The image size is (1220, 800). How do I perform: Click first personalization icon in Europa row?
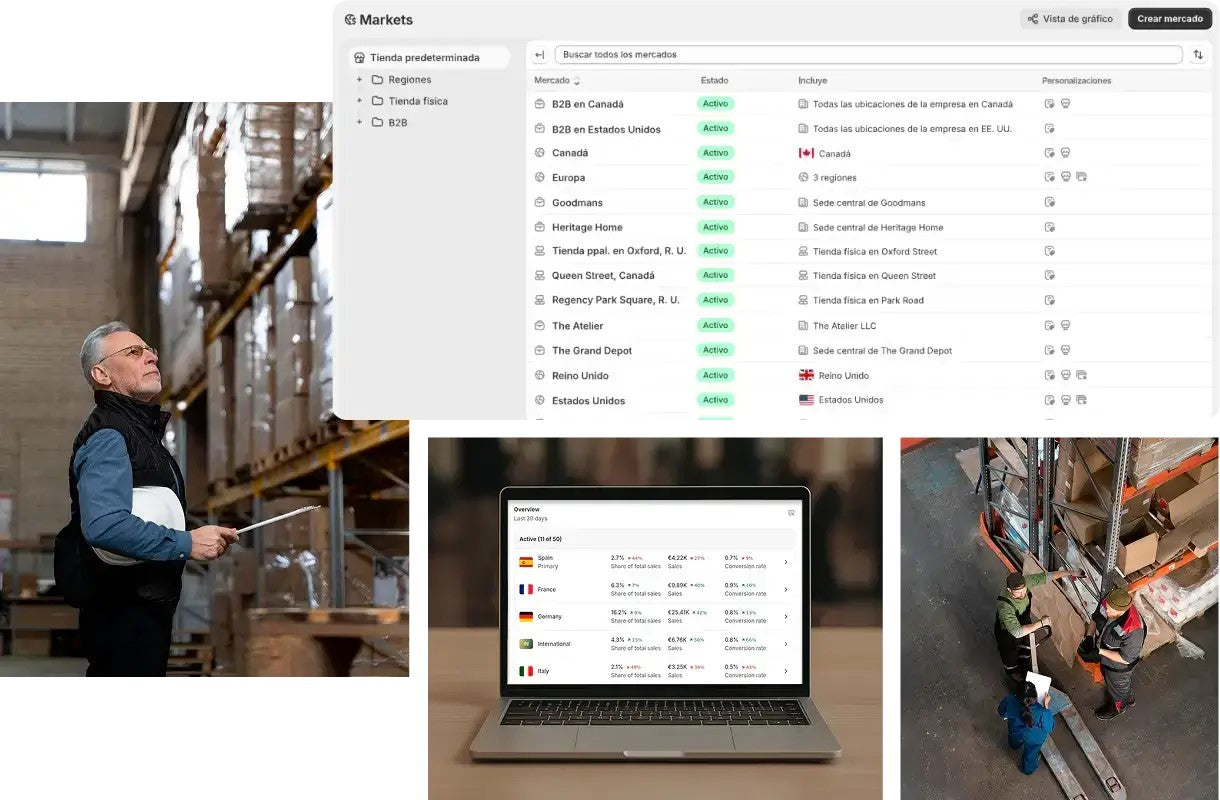(1049, 177)
